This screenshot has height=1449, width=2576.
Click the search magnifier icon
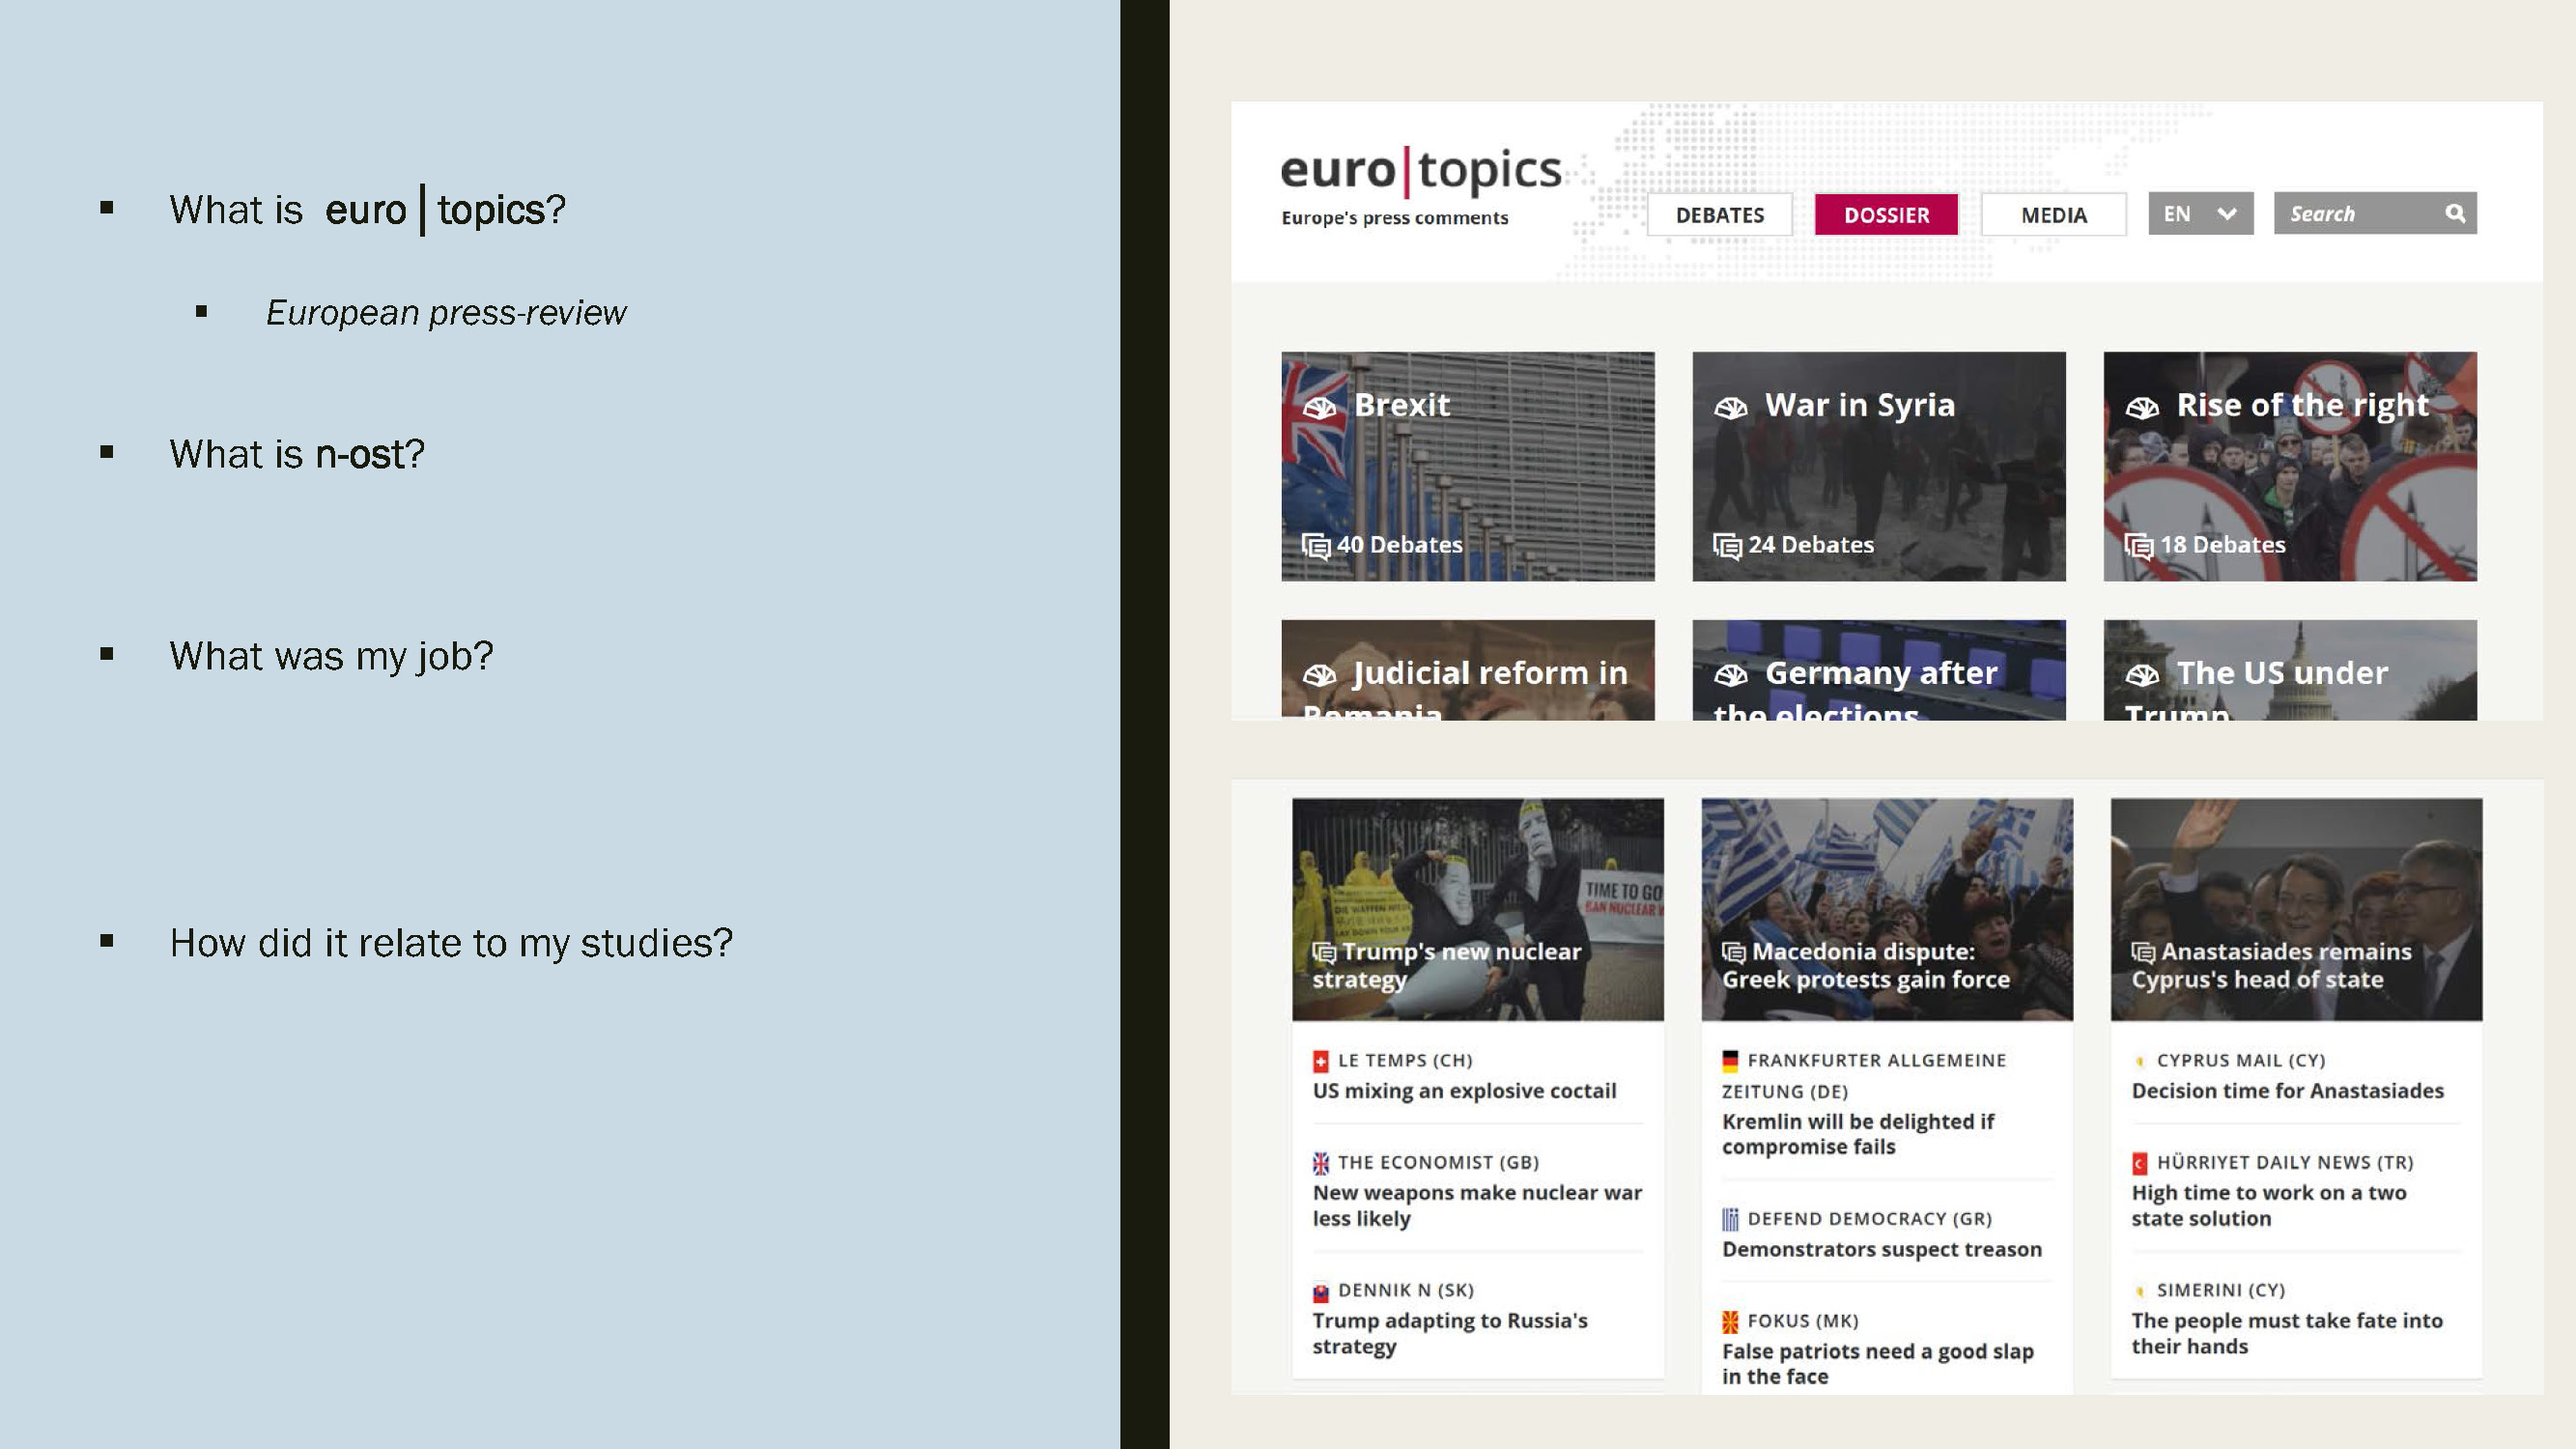tap(2455, 214)
